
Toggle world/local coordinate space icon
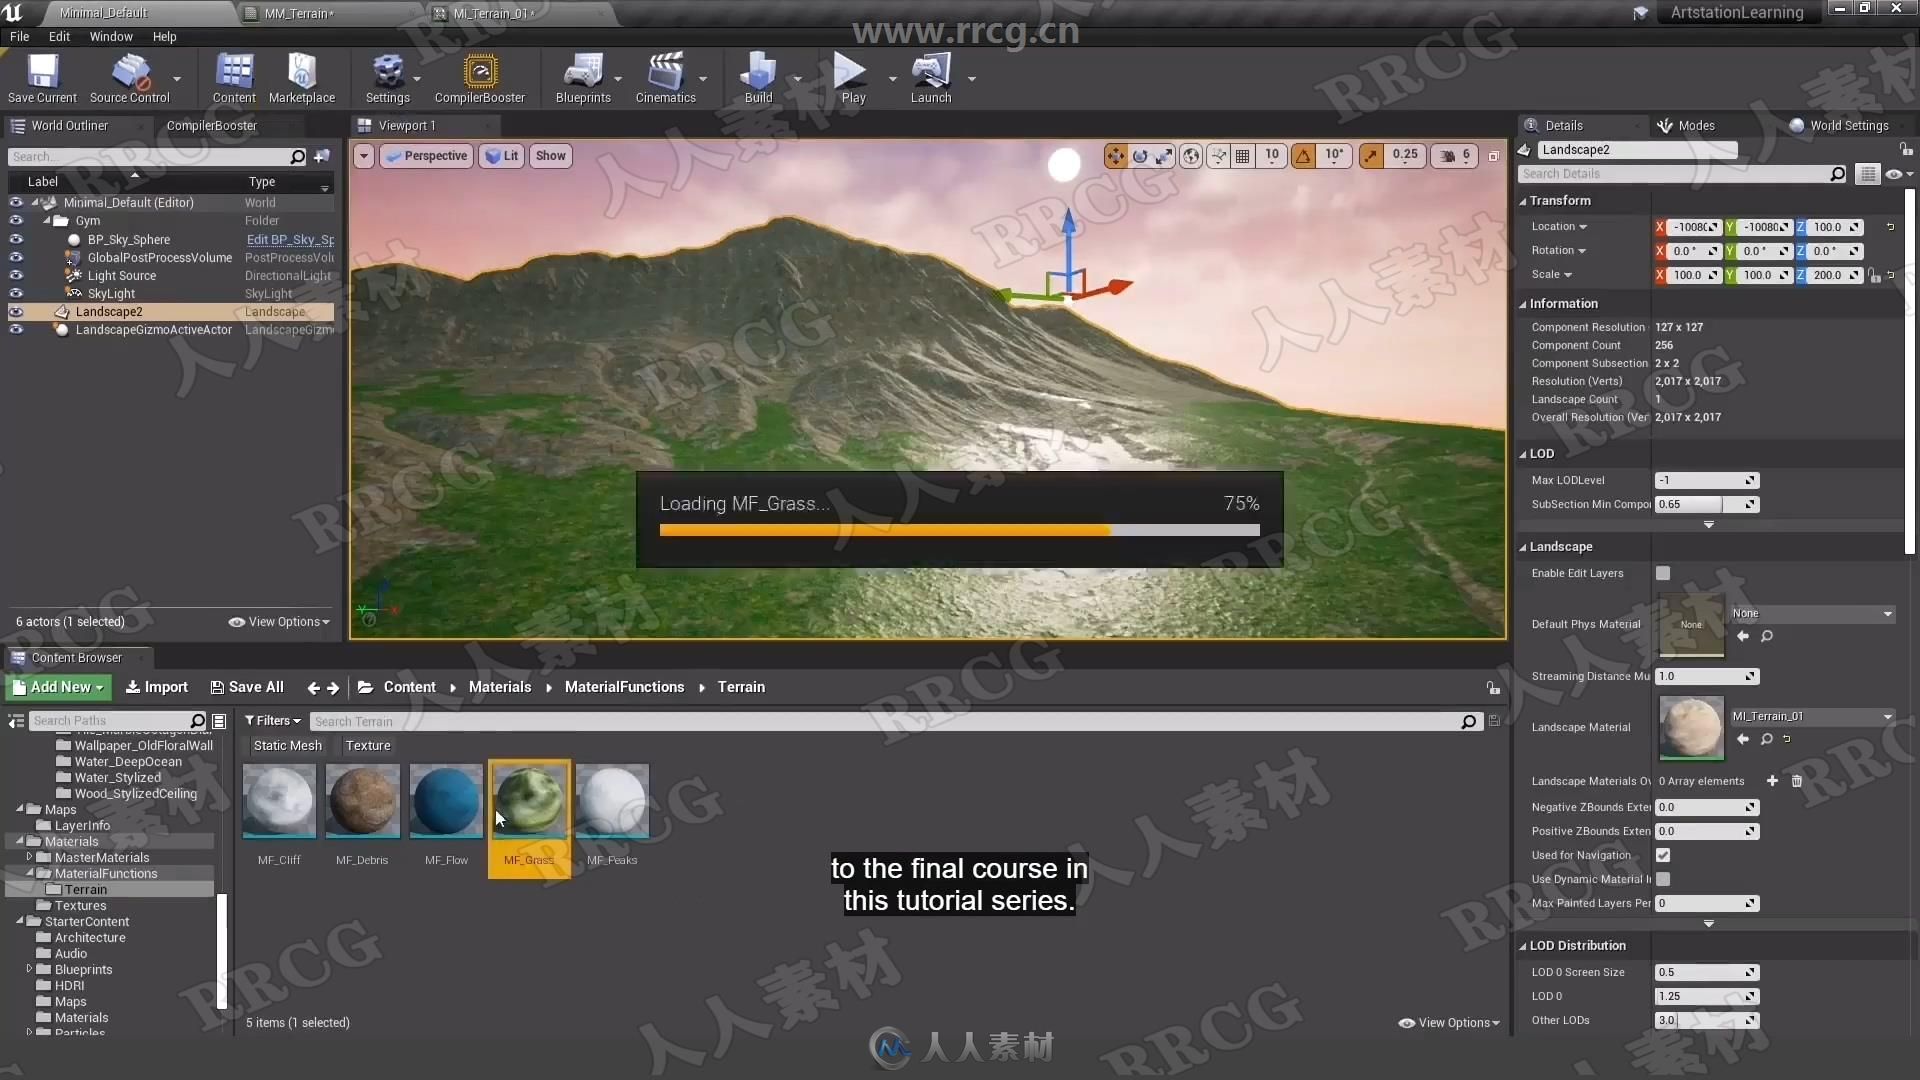(1191, 156)
